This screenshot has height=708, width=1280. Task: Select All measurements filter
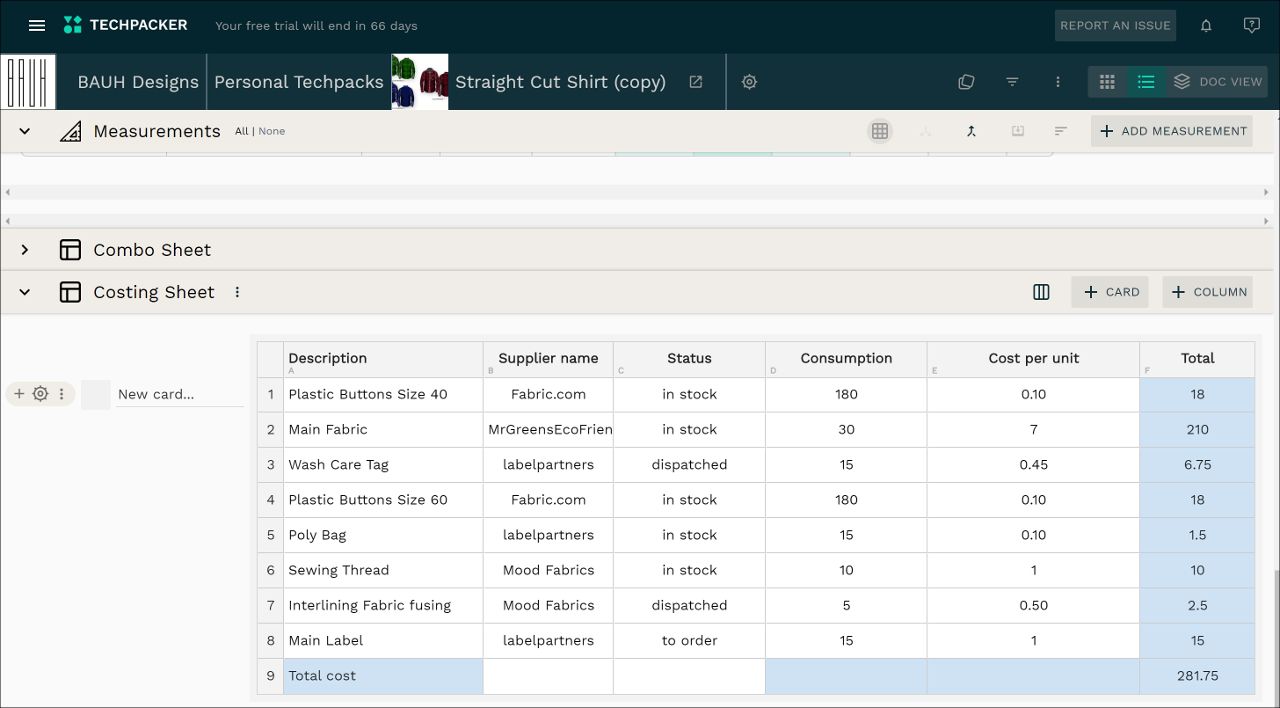pos(242,131)
